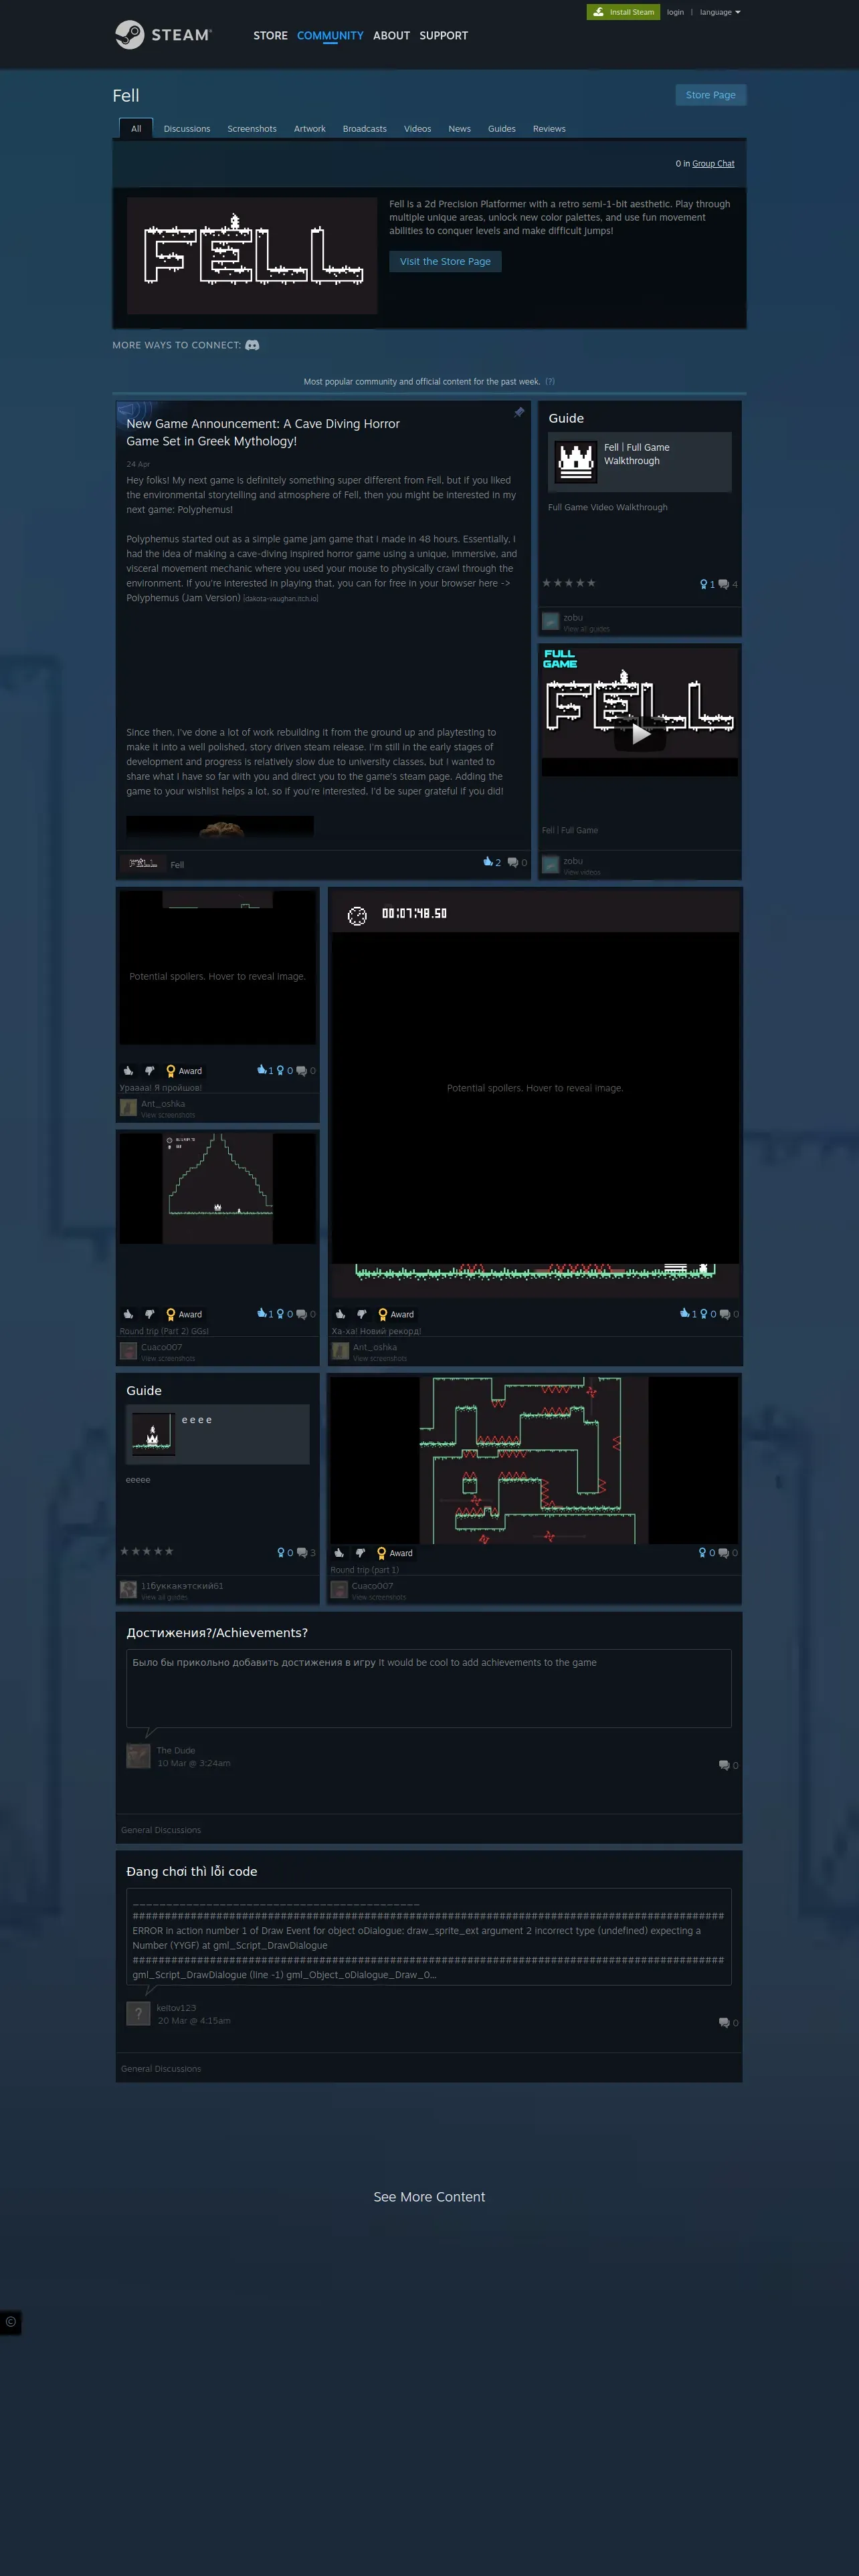Viewport: 859px width, 2576px height.
Task: Select the All tab
Action: point(136,128)
